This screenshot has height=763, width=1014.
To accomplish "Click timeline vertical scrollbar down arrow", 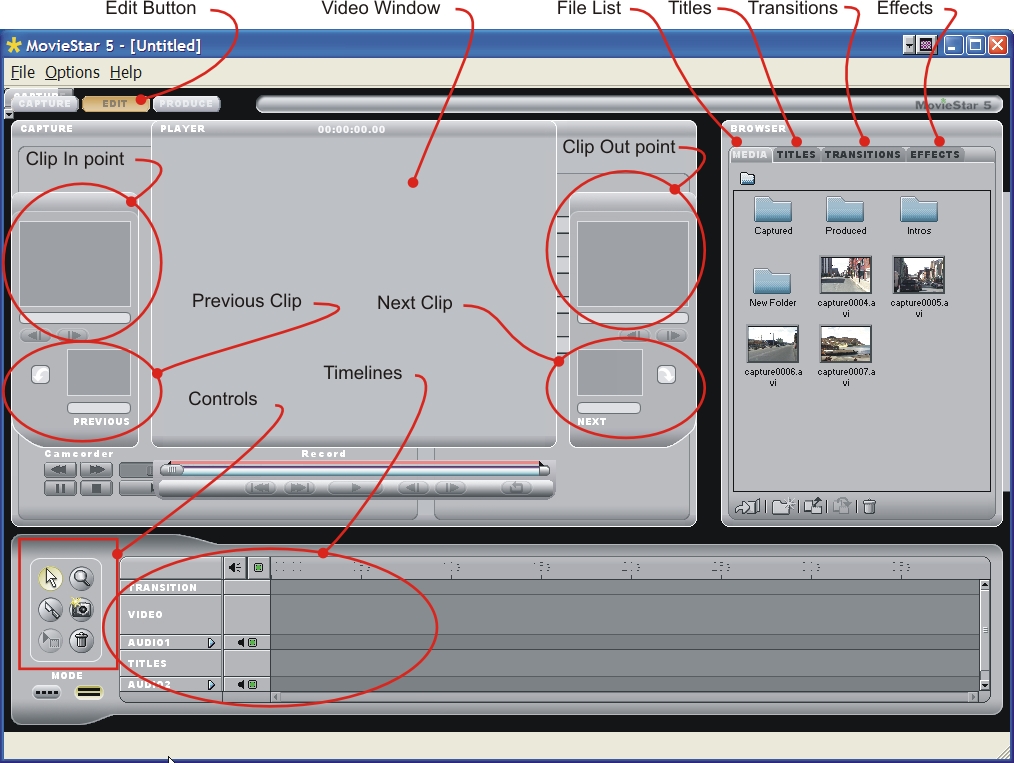I will click(x=984, y=685).
